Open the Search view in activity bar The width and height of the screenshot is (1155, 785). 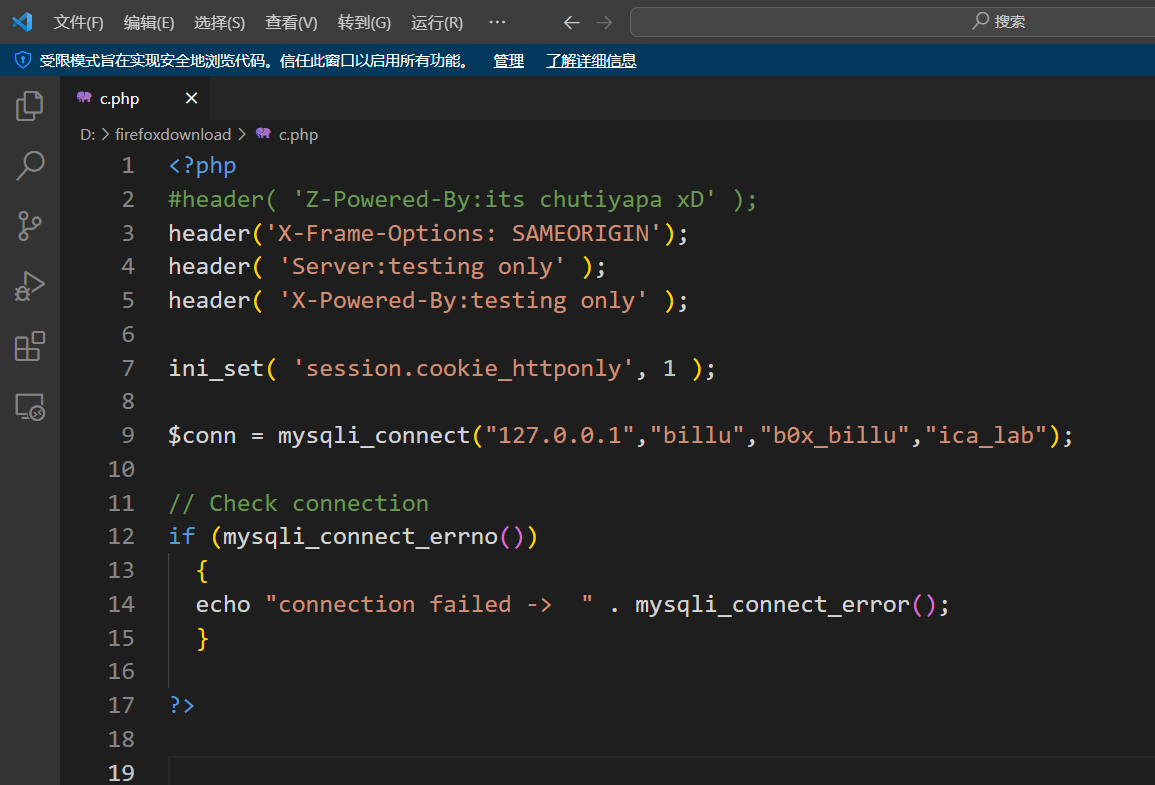click(29, 166)
